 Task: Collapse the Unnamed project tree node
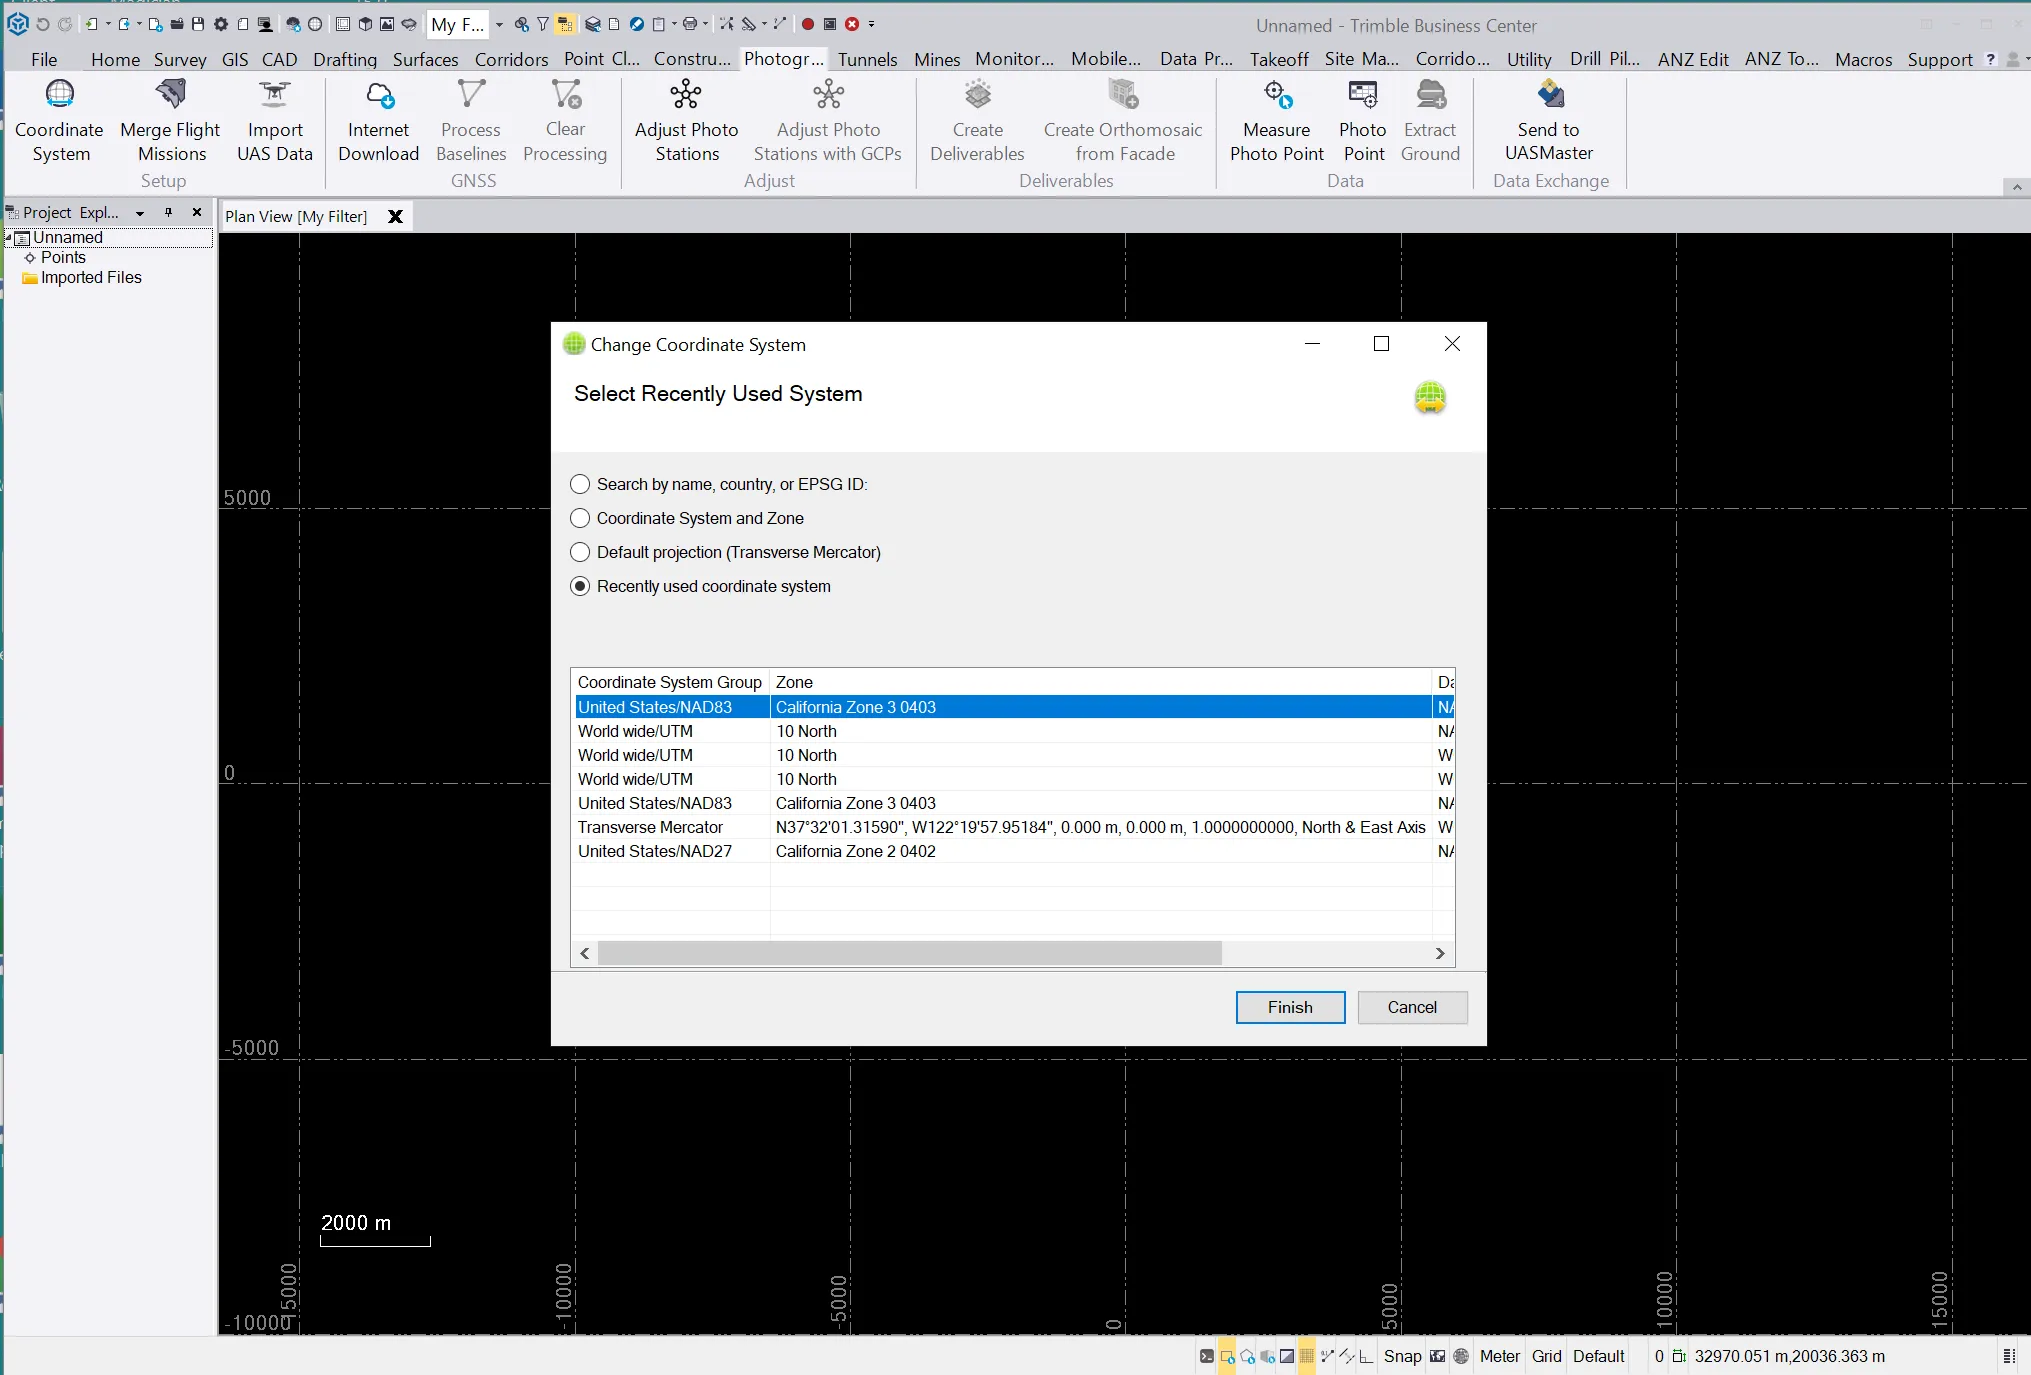(8, 238)
